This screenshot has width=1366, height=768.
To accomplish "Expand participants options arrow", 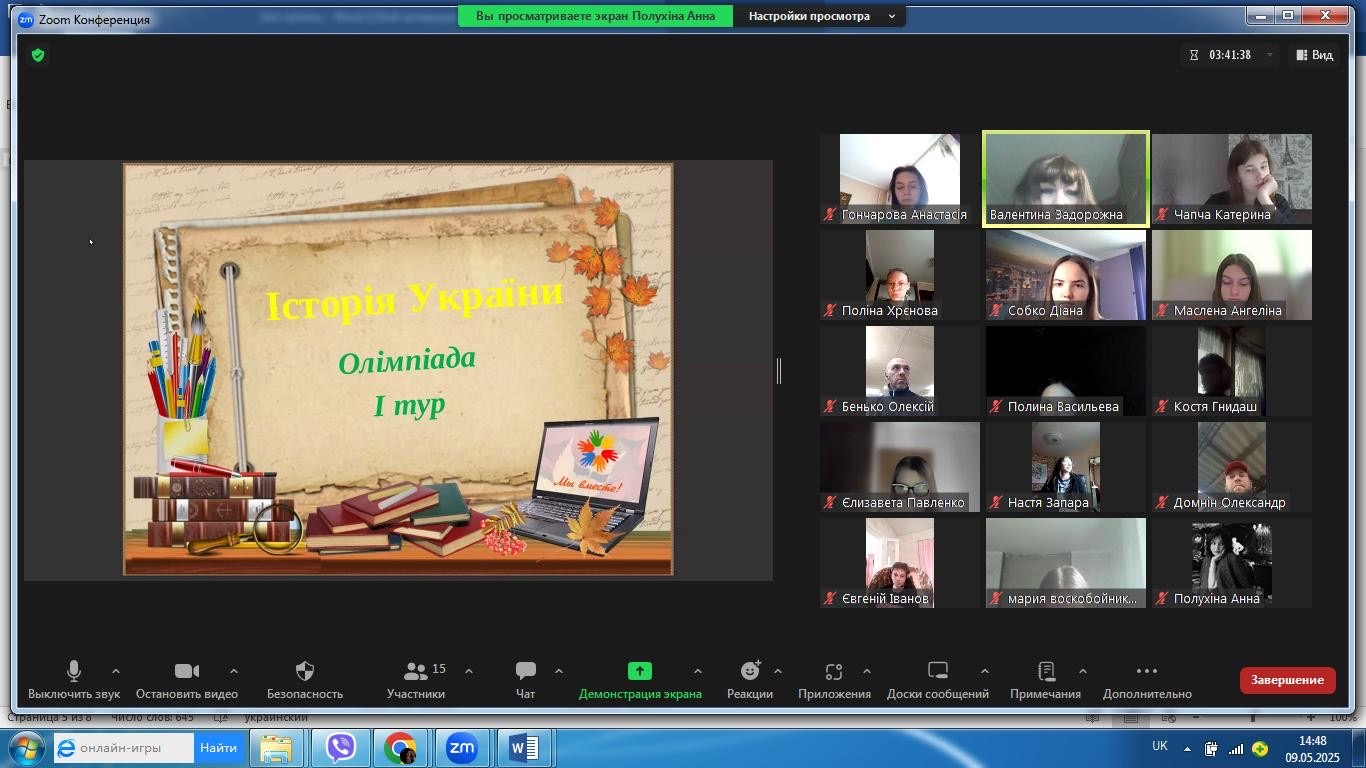I will click(x=469, y=672).
